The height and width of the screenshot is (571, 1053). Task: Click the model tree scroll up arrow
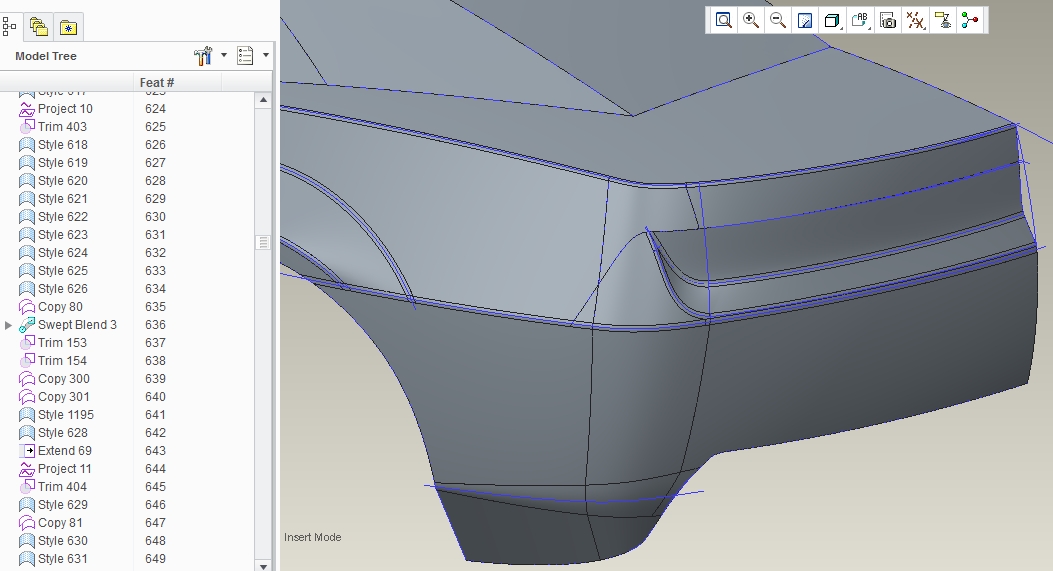pyautogui.click(x=263, y=100)
